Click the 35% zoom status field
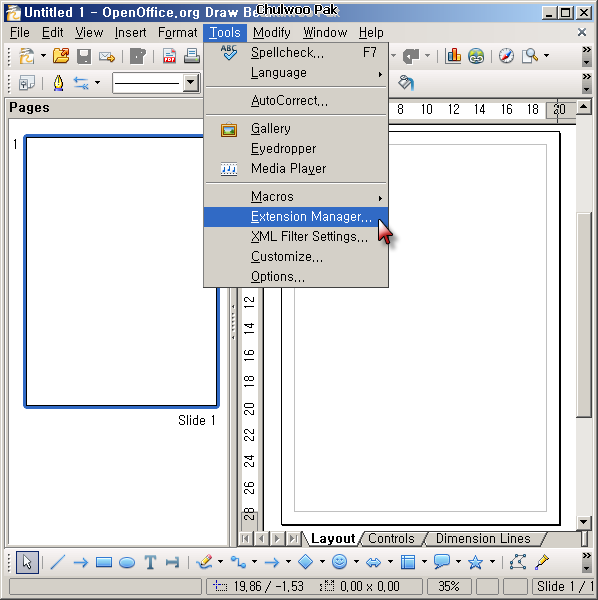This screenshot has height=600, width=598. 449,586
